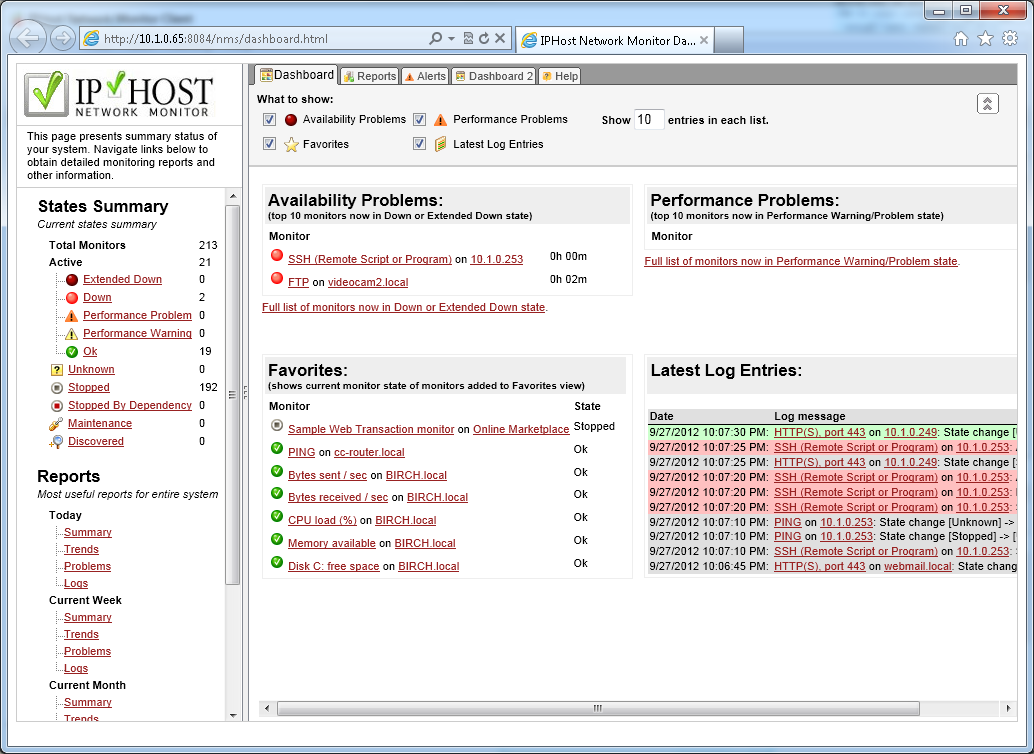Open the address bar search dropdown arrow
The image size is (1034, 754).
452,39
